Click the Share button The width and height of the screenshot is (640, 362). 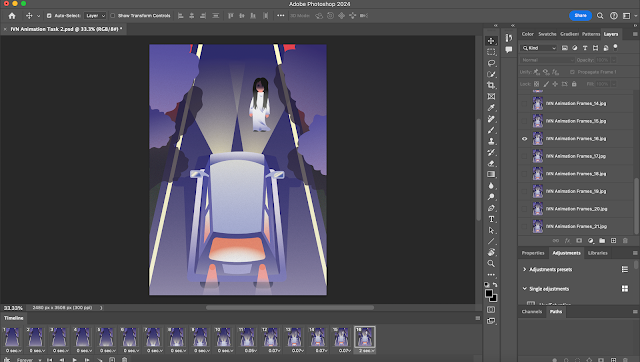(x=580, y=16)
